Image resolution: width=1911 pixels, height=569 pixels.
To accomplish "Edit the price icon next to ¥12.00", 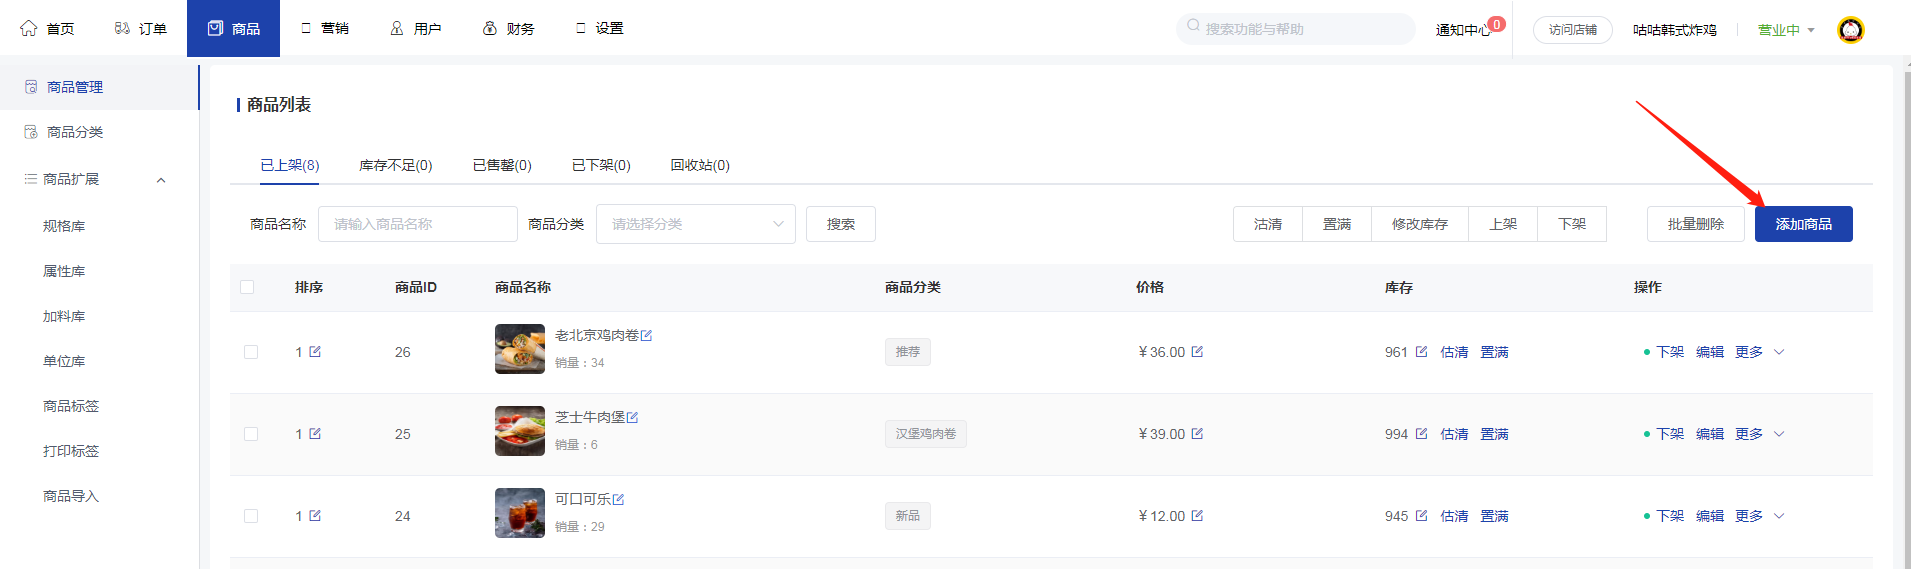I will 1197,515.
